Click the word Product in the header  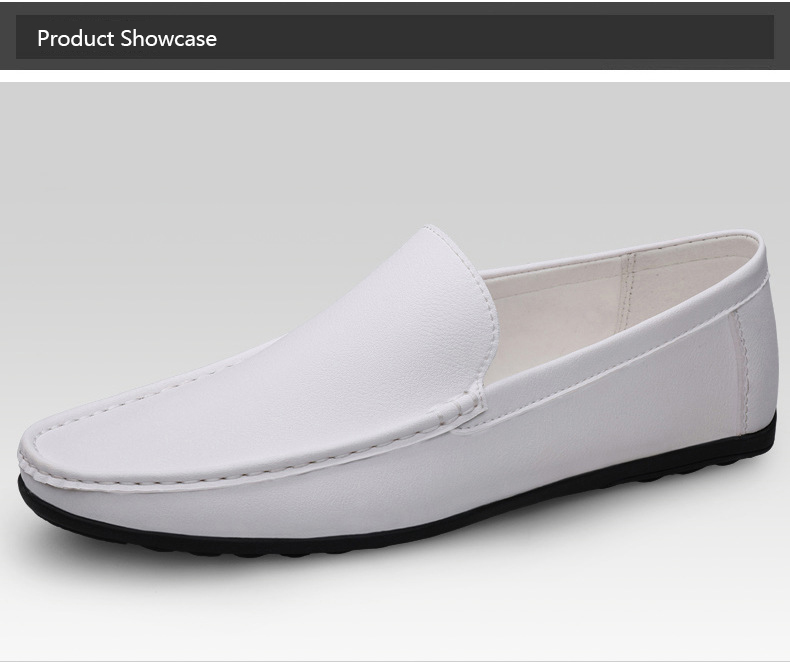coord(76,39)
